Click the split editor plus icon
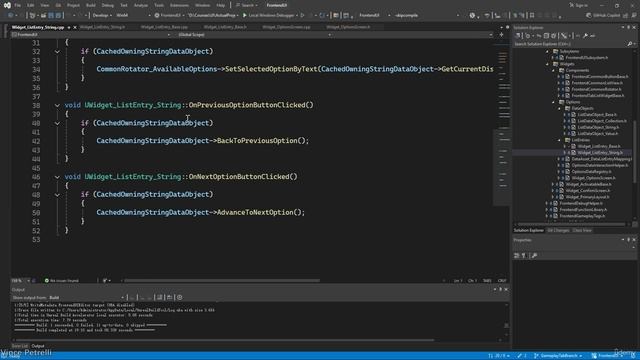The height and width of the screenshot is (360, 640). pos(502,35)
